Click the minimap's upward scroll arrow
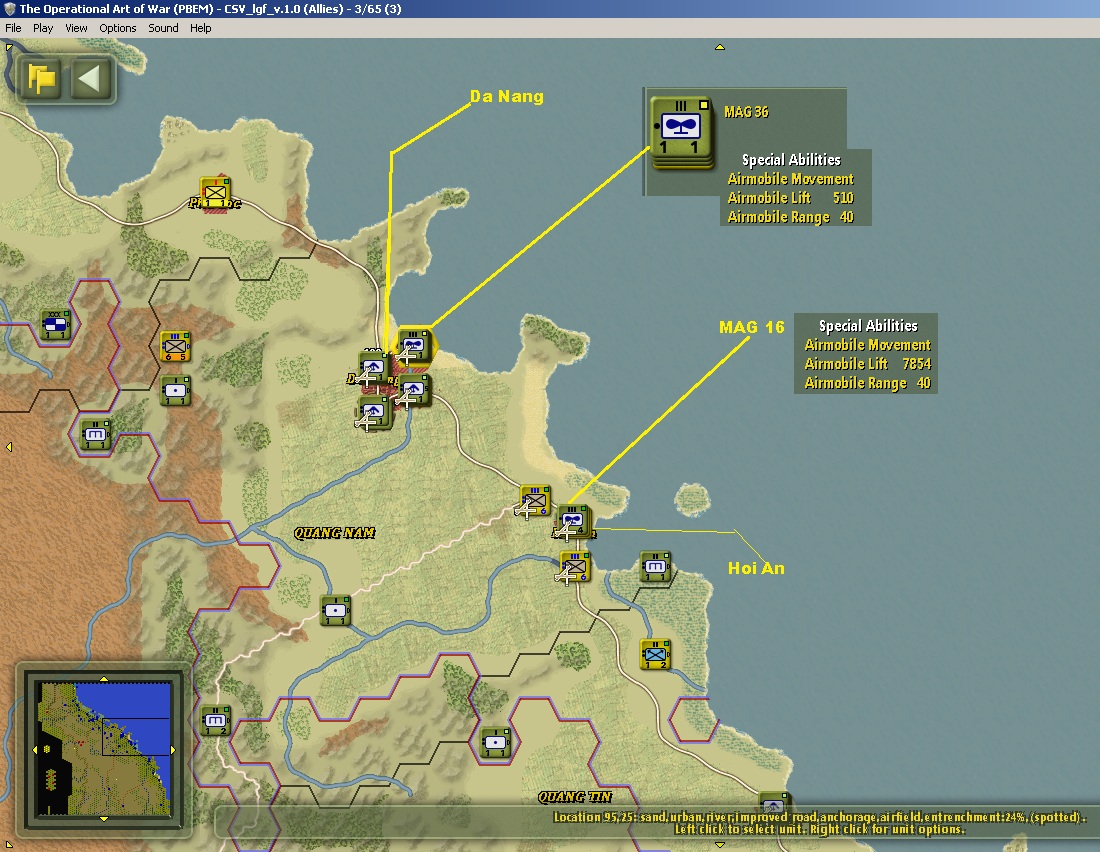1100x852 pixels. tap(104, 679)
